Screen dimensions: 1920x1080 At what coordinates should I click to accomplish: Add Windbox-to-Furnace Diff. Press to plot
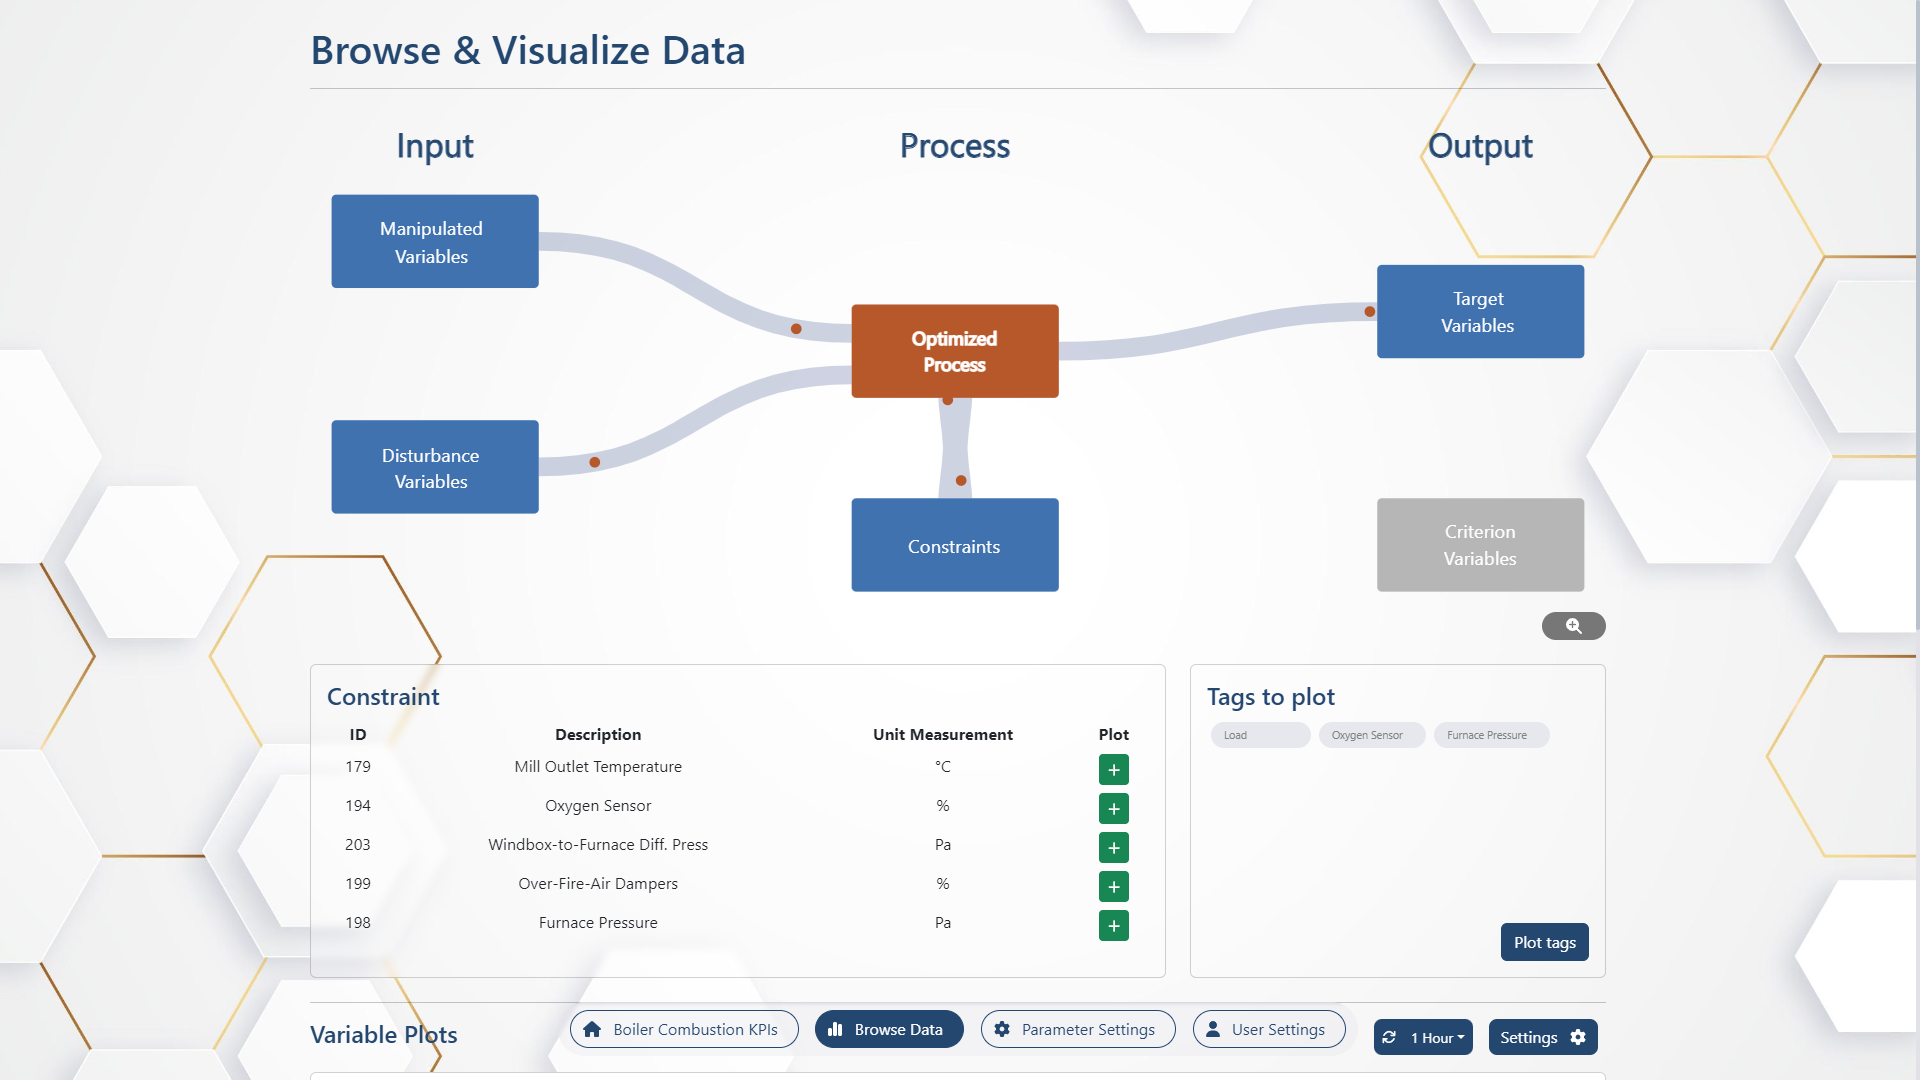1113,847
